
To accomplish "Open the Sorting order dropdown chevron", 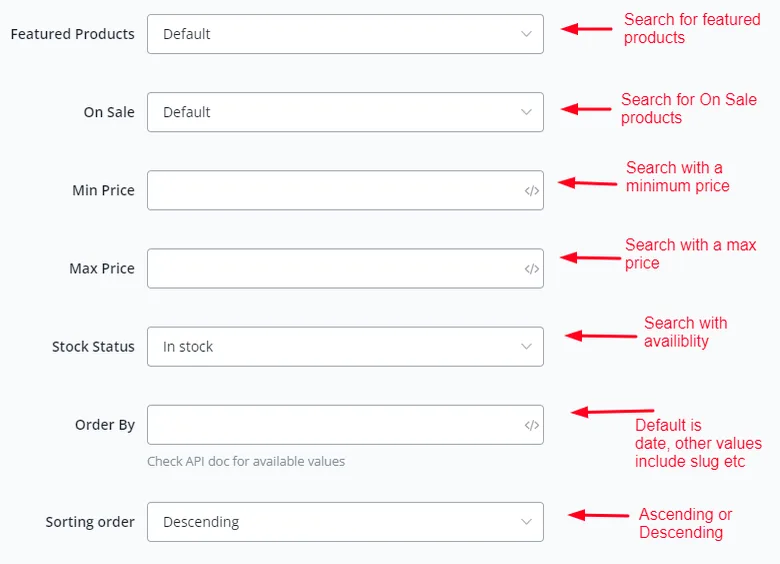I will click(526, 522).
